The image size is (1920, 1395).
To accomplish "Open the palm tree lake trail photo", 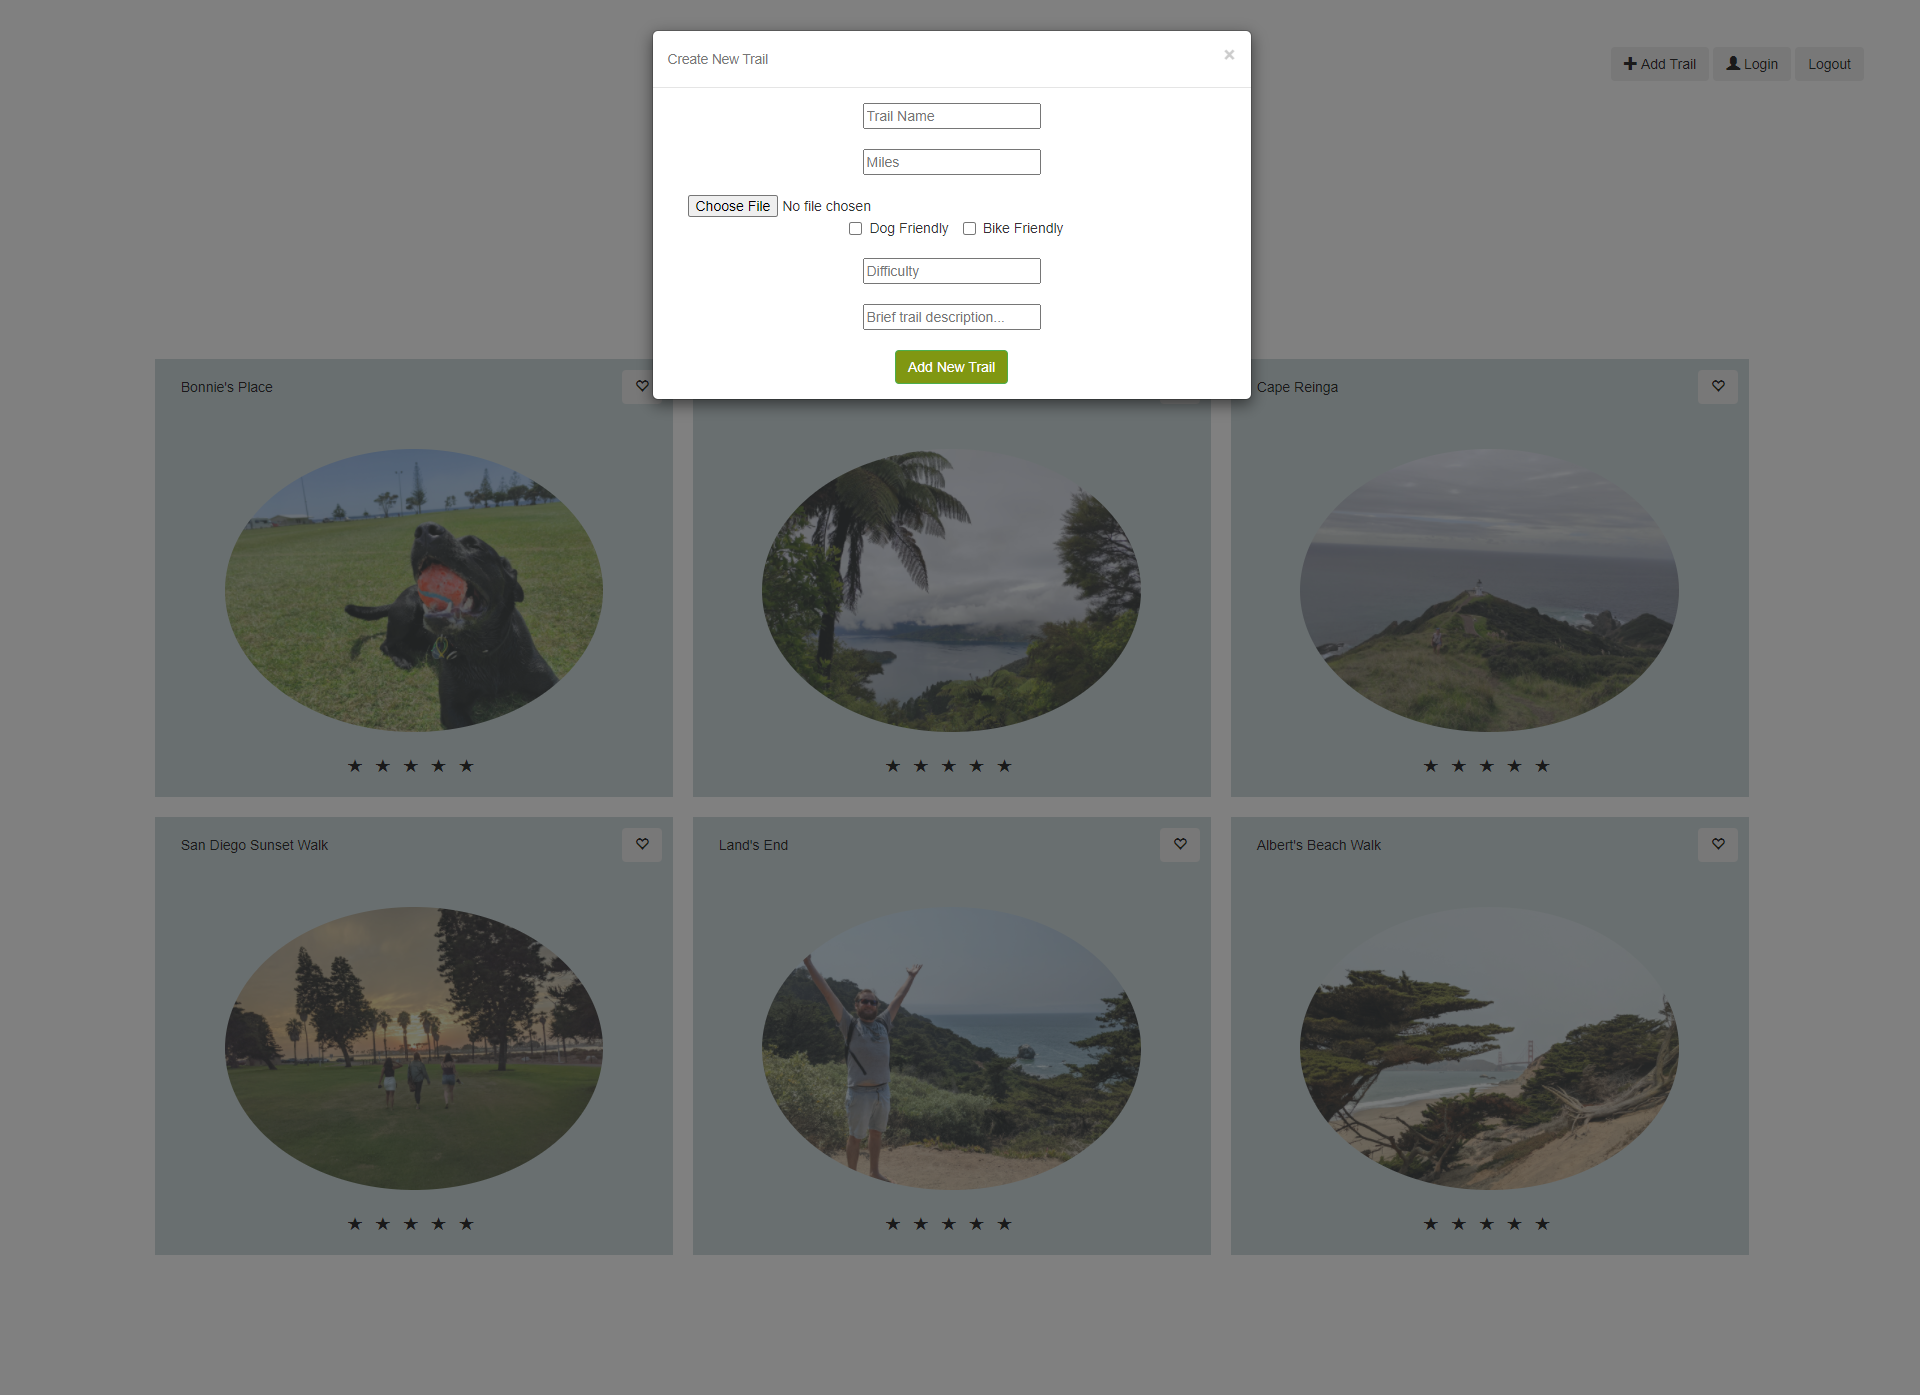I will tap(951, 590).
